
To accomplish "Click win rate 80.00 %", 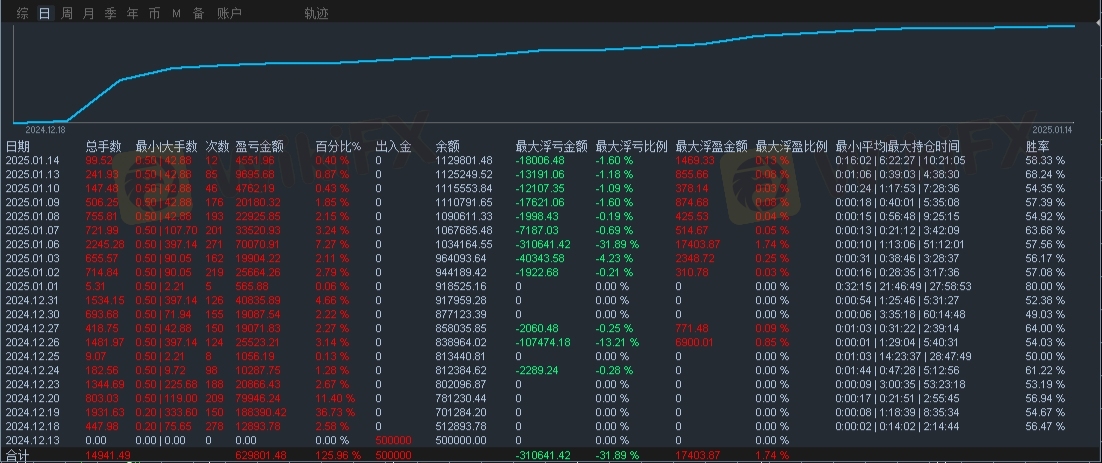I will (1045, 286).
